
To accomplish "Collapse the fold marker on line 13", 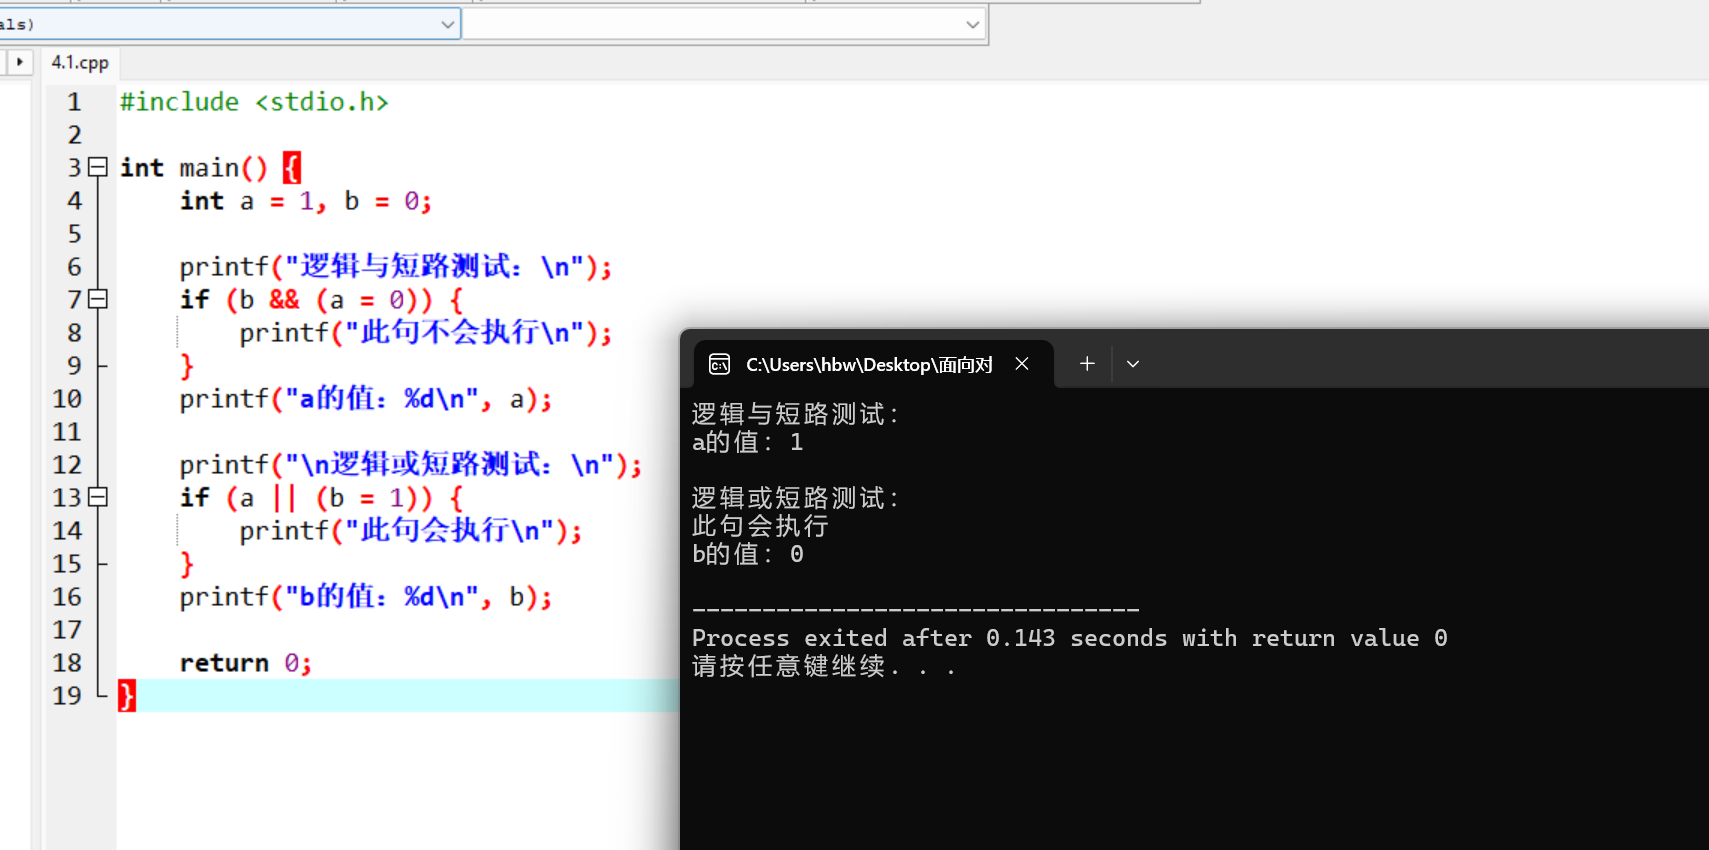I will (x=98, y=497).
